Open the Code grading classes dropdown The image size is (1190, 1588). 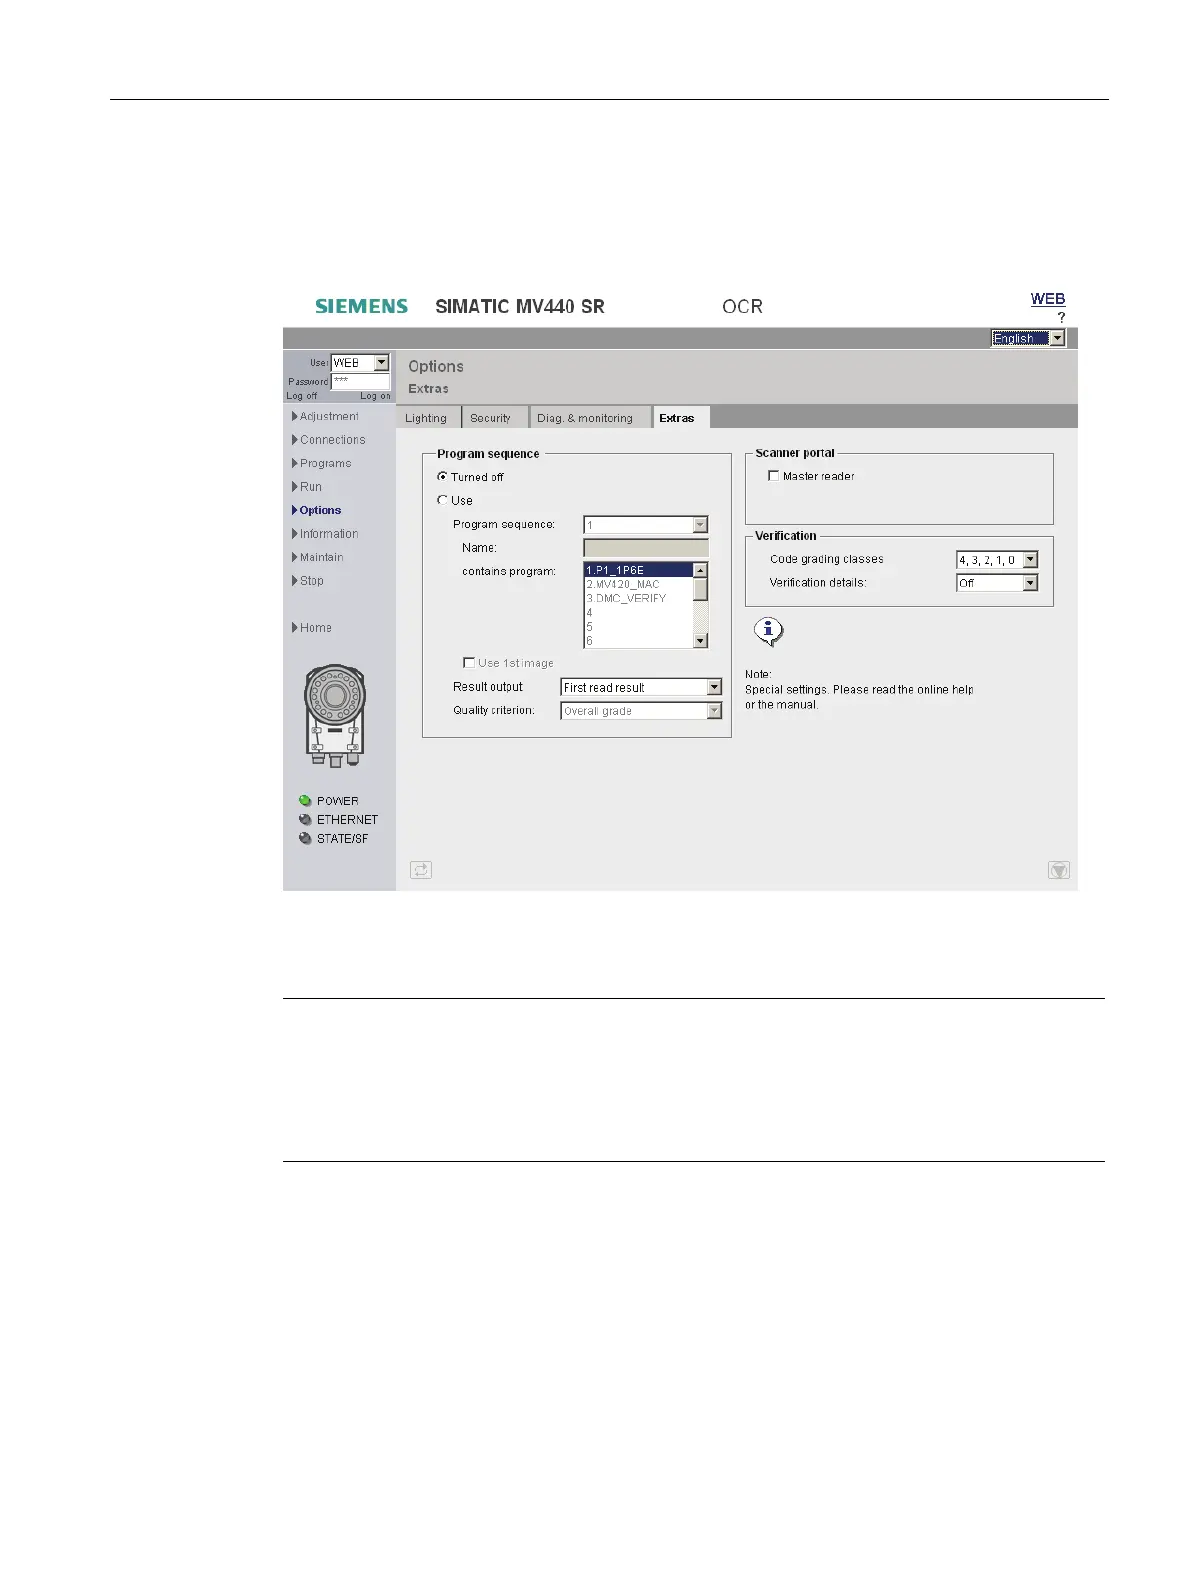click(997, 560)
